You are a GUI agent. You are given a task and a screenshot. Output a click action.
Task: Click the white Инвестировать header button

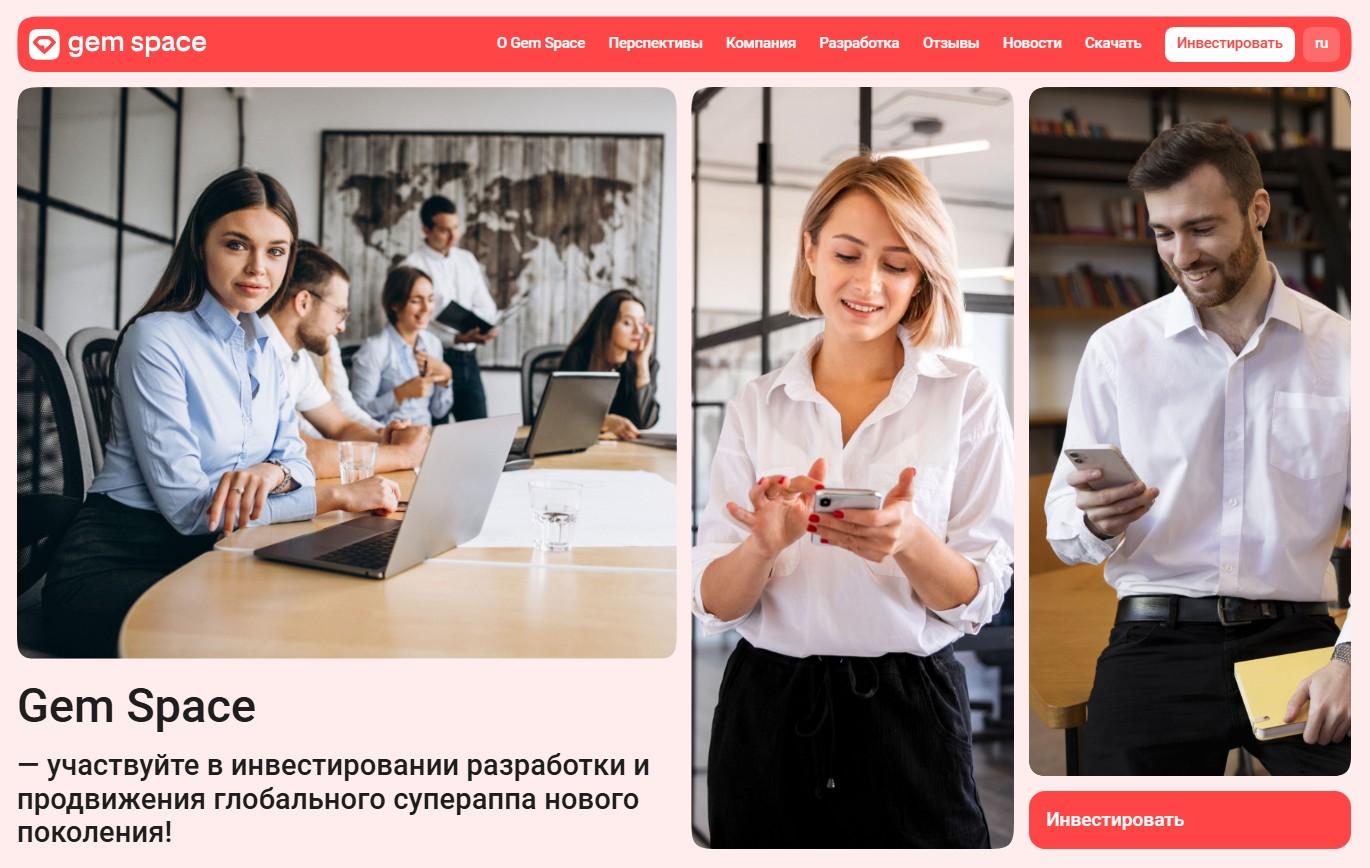click(1229, 44)
